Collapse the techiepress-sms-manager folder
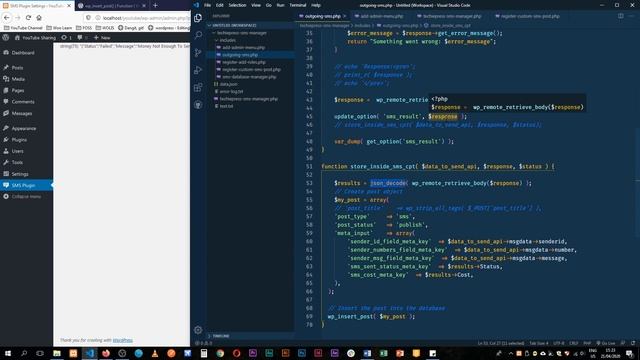 coord(251,33)
